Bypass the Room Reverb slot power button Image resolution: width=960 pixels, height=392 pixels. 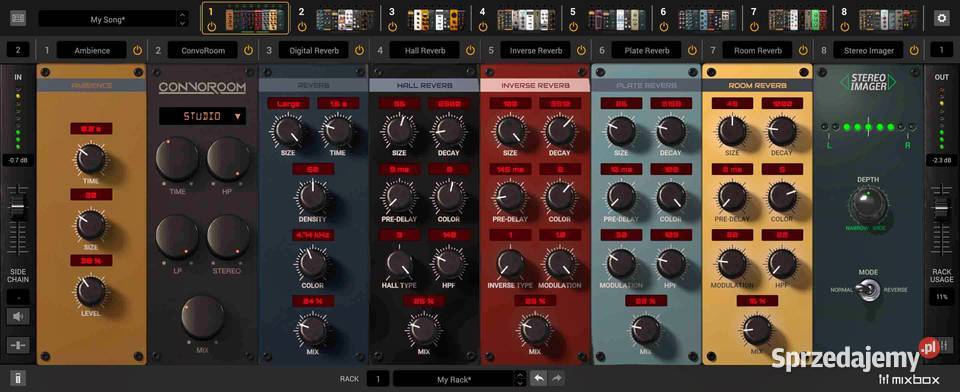coord(803,50)
